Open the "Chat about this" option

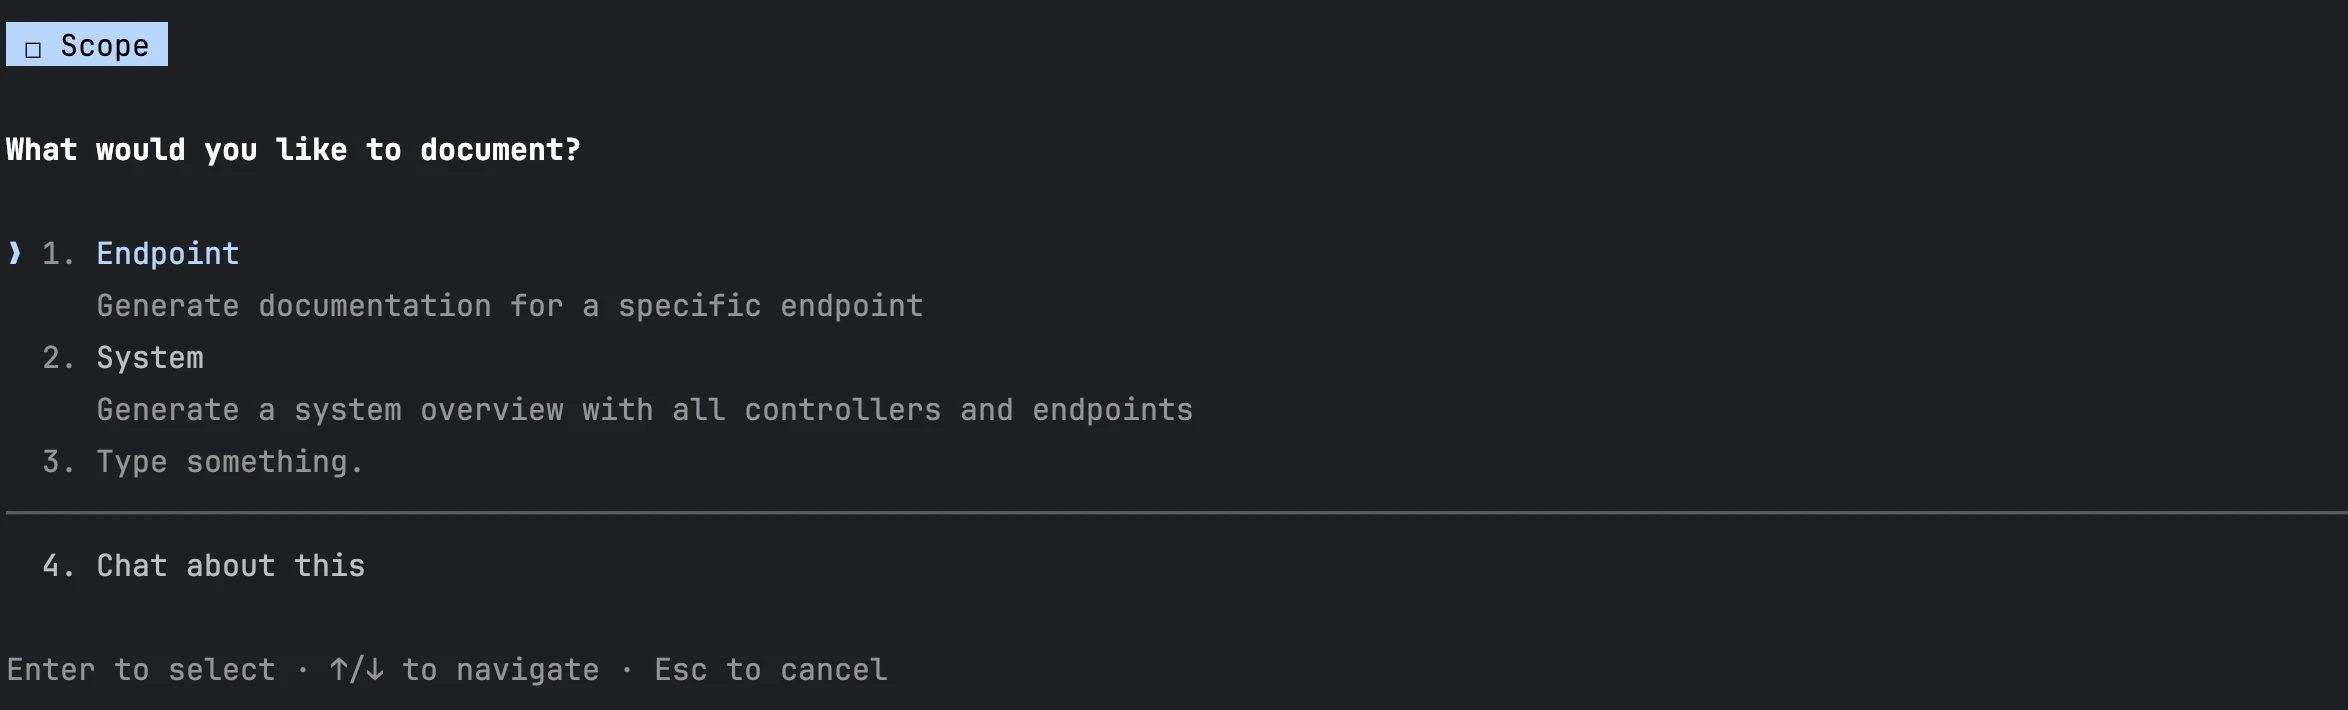[x=230, y=566]
